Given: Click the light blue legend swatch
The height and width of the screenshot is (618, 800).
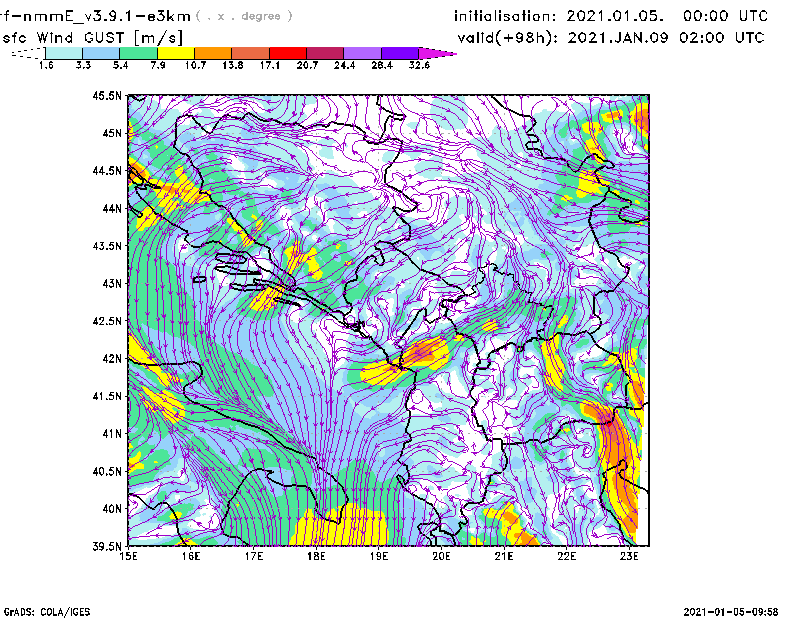Looking at the screenshot, I should (101, 53).
